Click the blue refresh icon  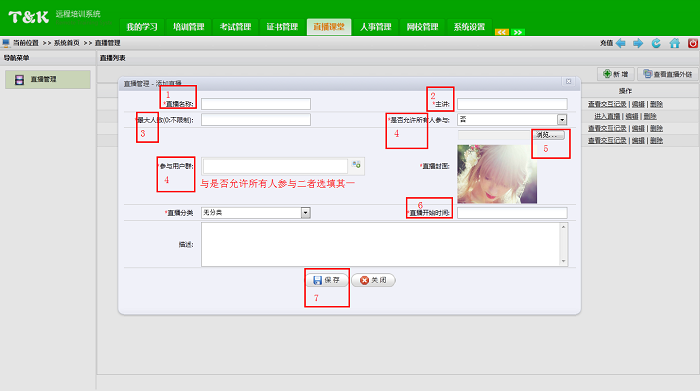(656, 43)
